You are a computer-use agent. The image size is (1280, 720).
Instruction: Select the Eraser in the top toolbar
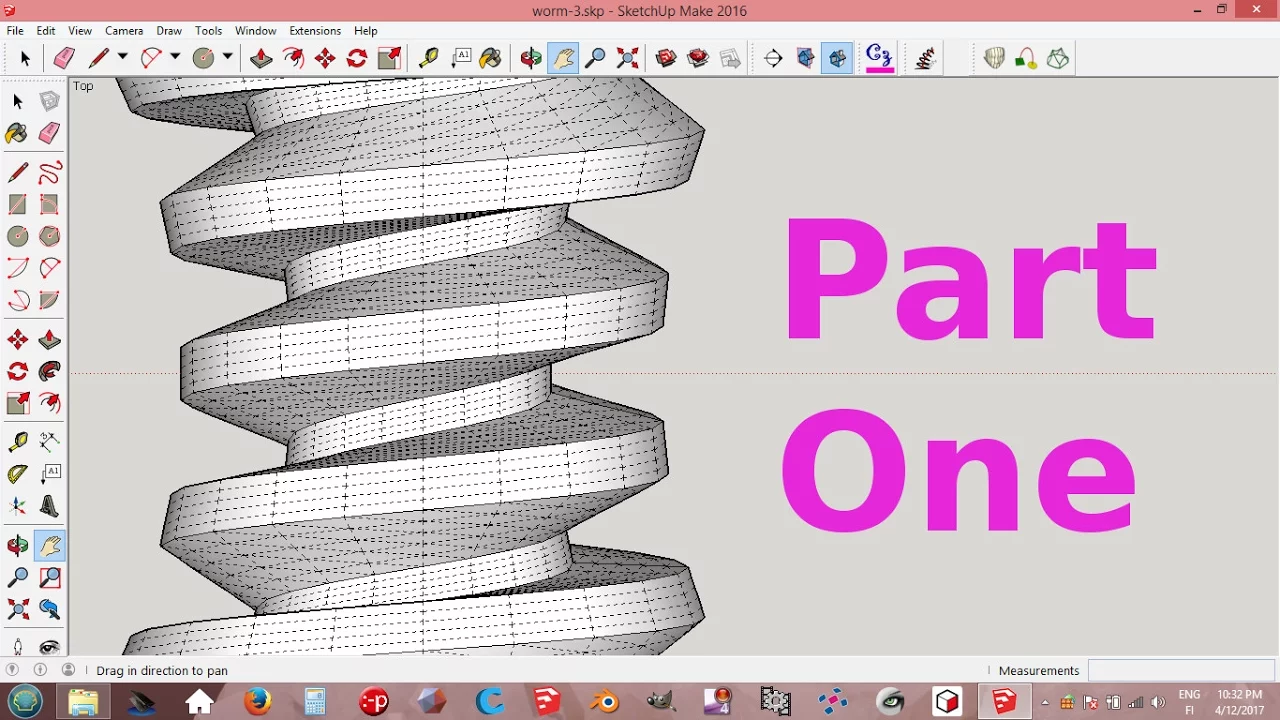coord(64,58)
